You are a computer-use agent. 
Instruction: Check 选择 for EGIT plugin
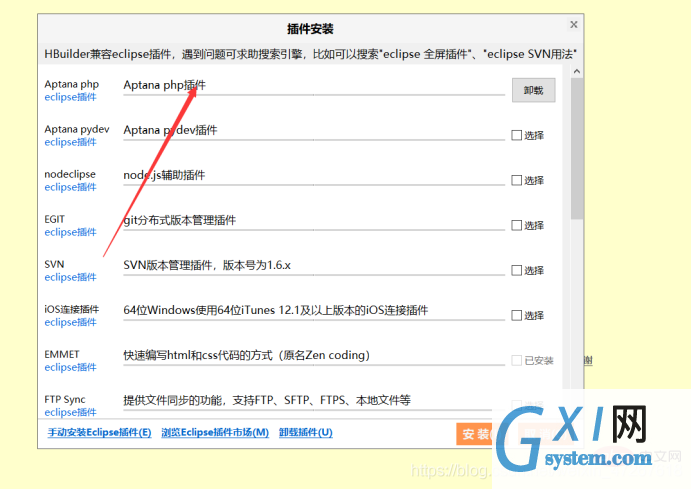point(516,225)
